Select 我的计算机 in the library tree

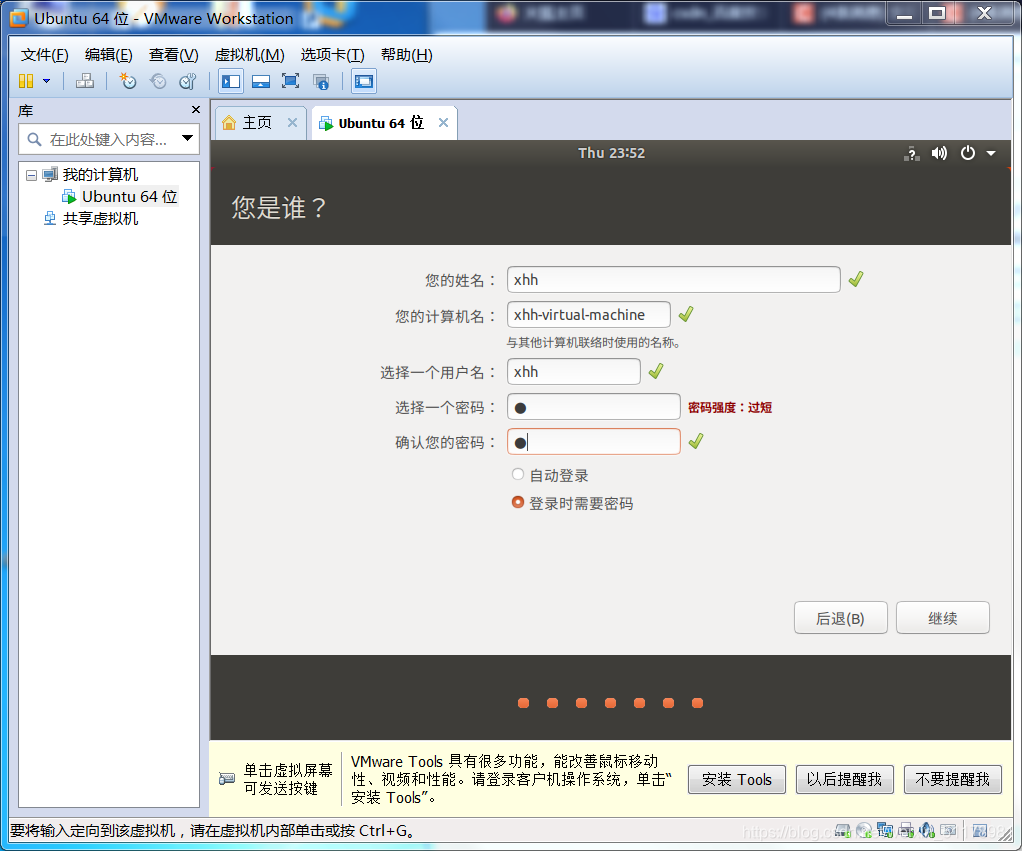click(100, 175)
